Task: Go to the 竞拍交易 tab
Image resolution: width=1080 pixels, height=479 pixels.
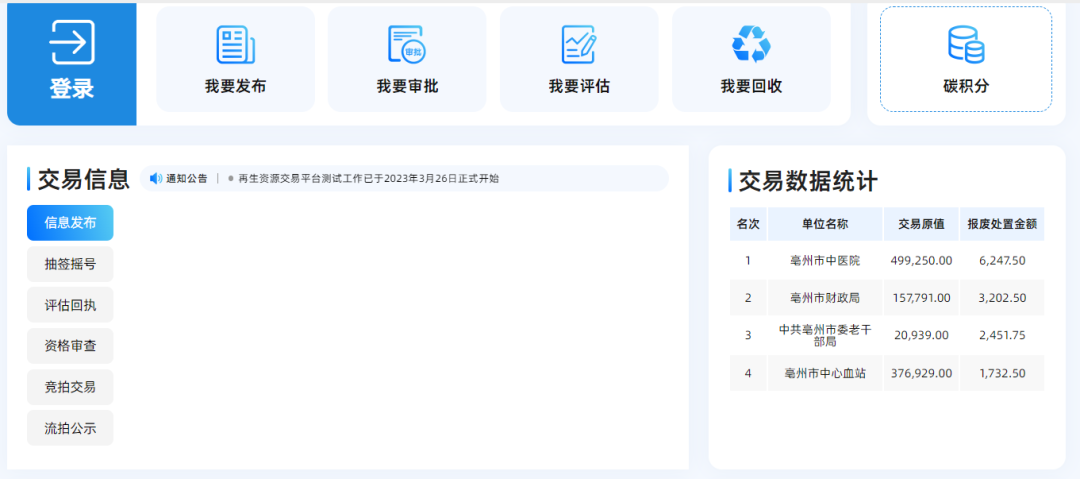Action: click(x=70, y=387)
